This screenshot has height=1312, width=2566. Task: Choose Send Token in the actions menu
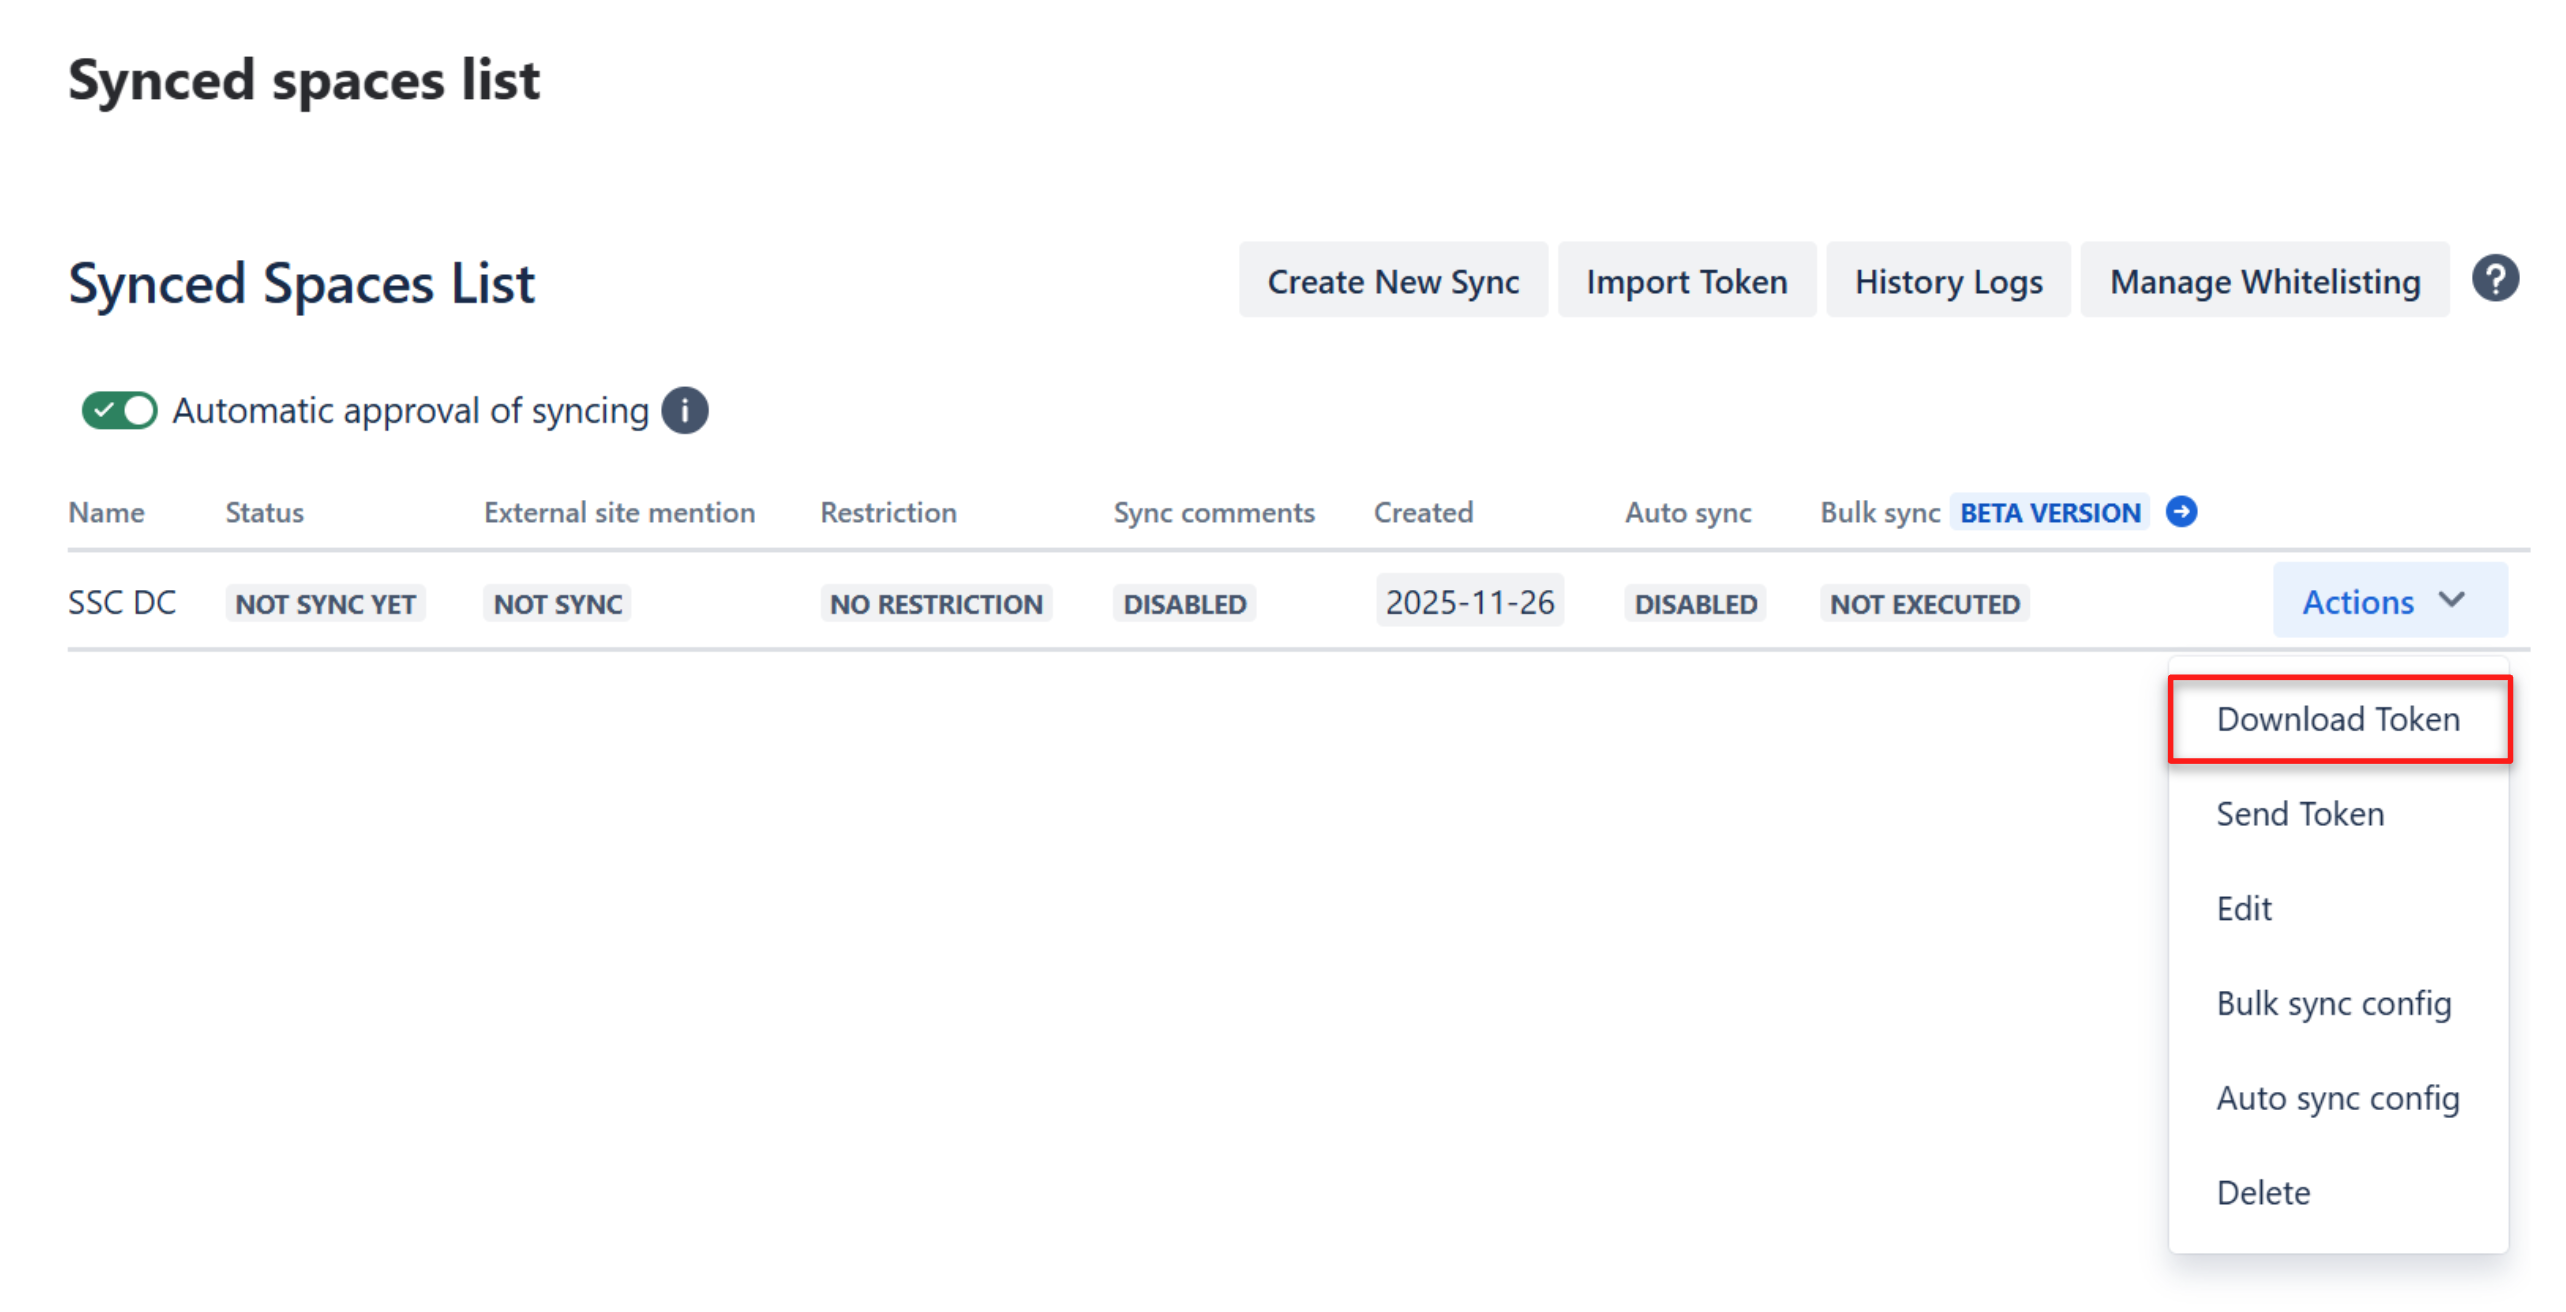2300,814
